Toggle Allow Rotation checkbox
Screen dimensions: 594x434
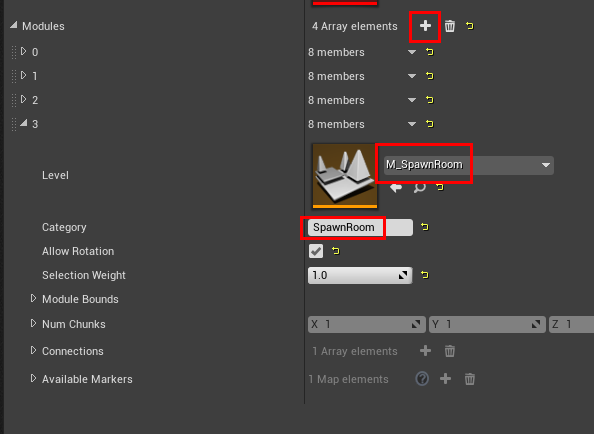click(316, 251)
